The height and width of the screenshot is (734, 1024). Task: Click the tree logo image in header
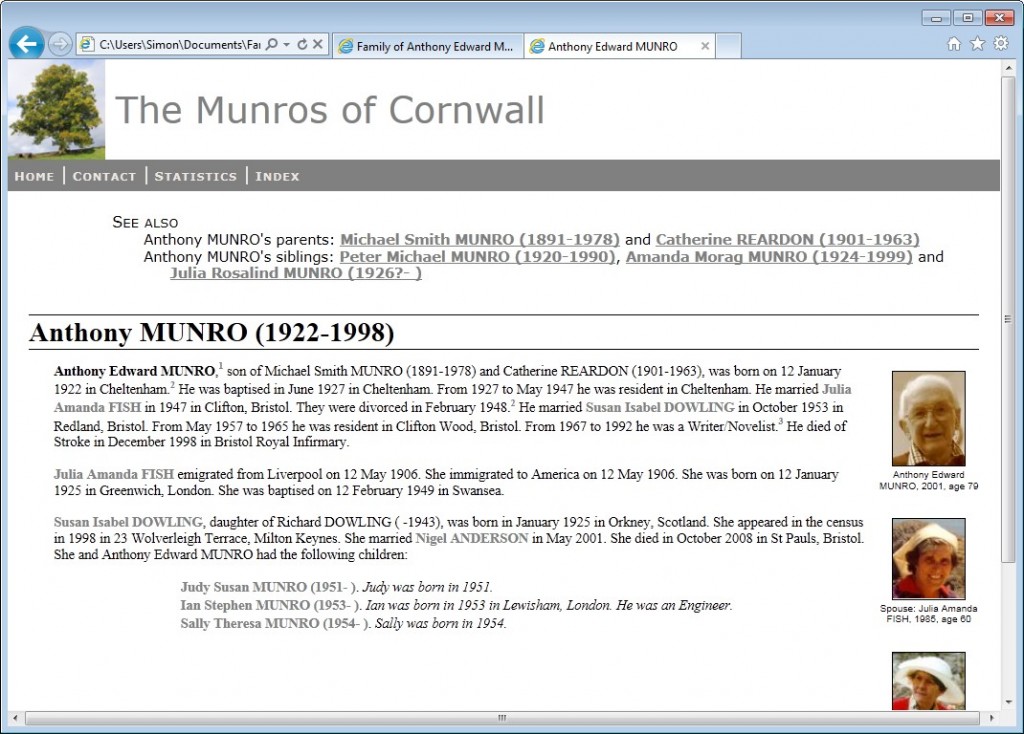56,109
